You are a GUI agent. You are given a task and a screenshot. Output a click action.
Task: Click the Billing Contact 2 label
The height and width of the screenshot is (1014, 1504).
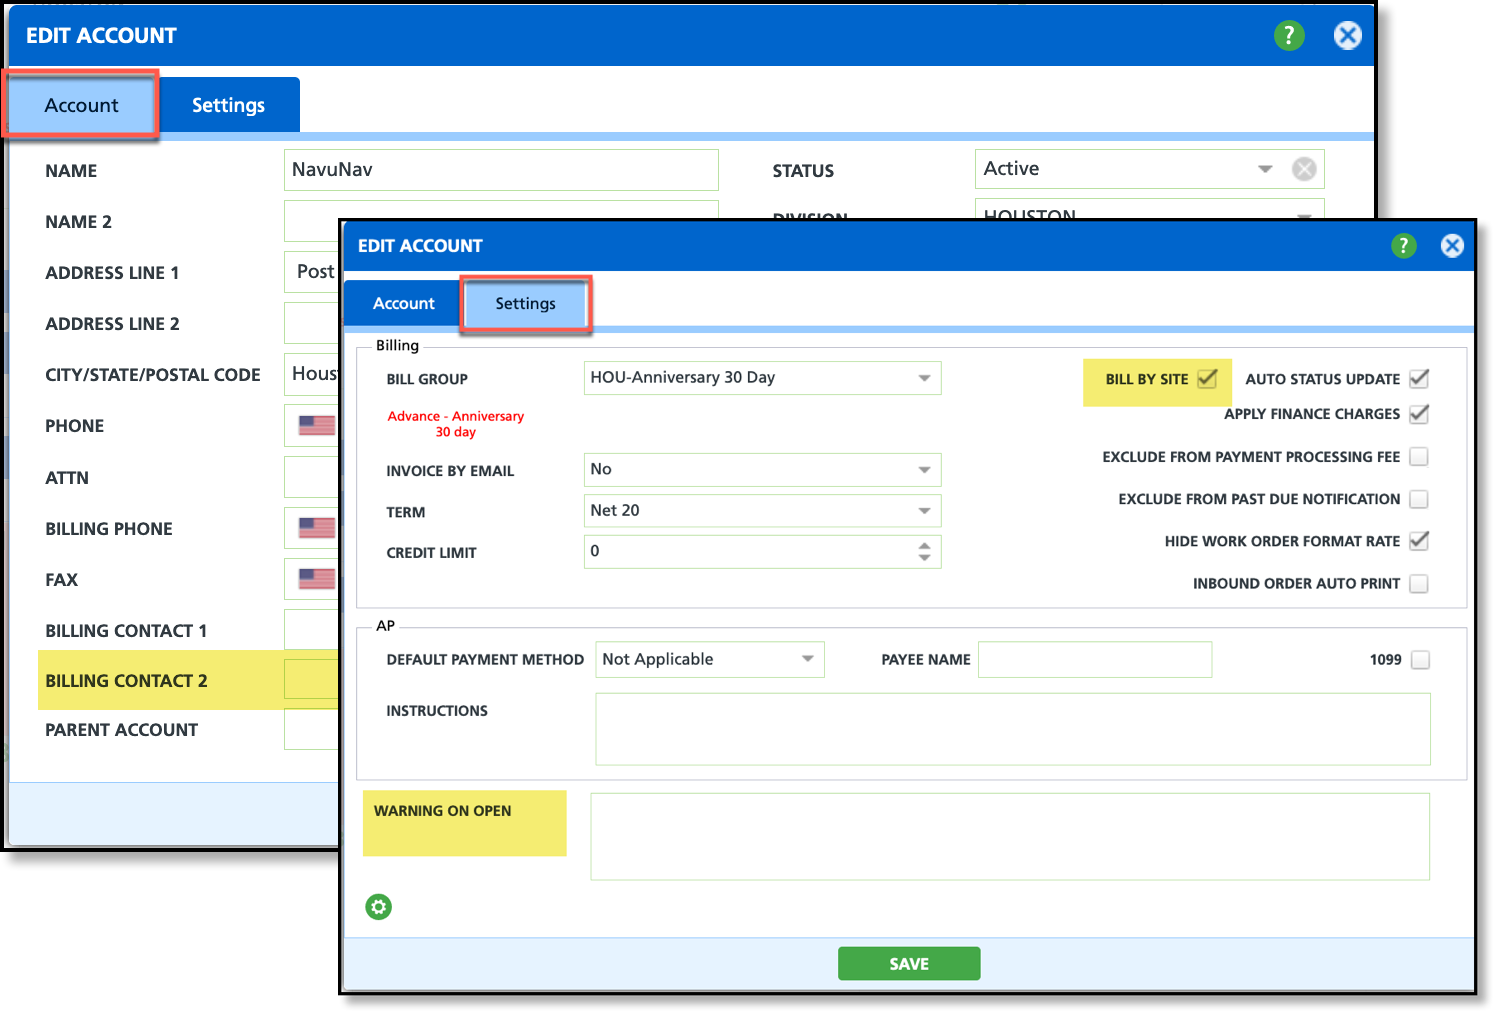[126, 681]
